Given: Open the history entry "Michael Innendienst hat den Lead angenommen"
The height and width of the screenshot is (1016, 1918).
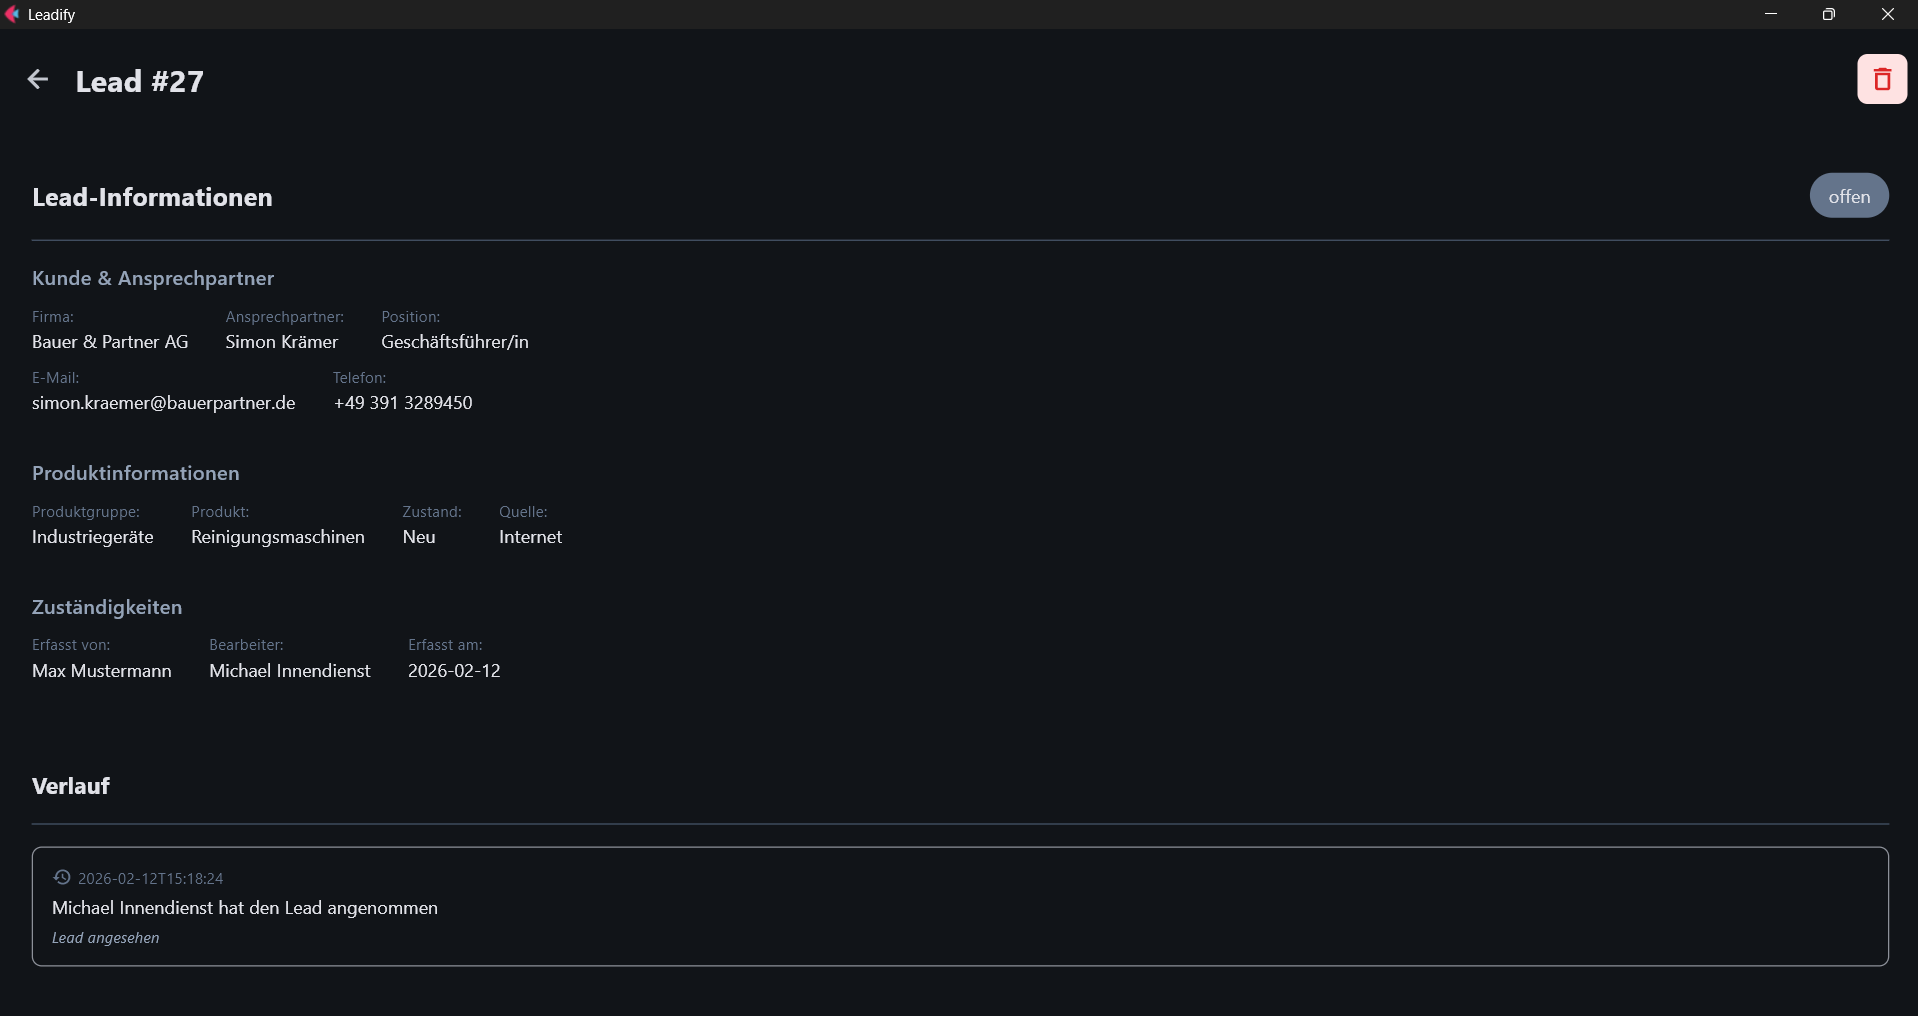Looking at the screenshot, I should [x=245, y=908].
